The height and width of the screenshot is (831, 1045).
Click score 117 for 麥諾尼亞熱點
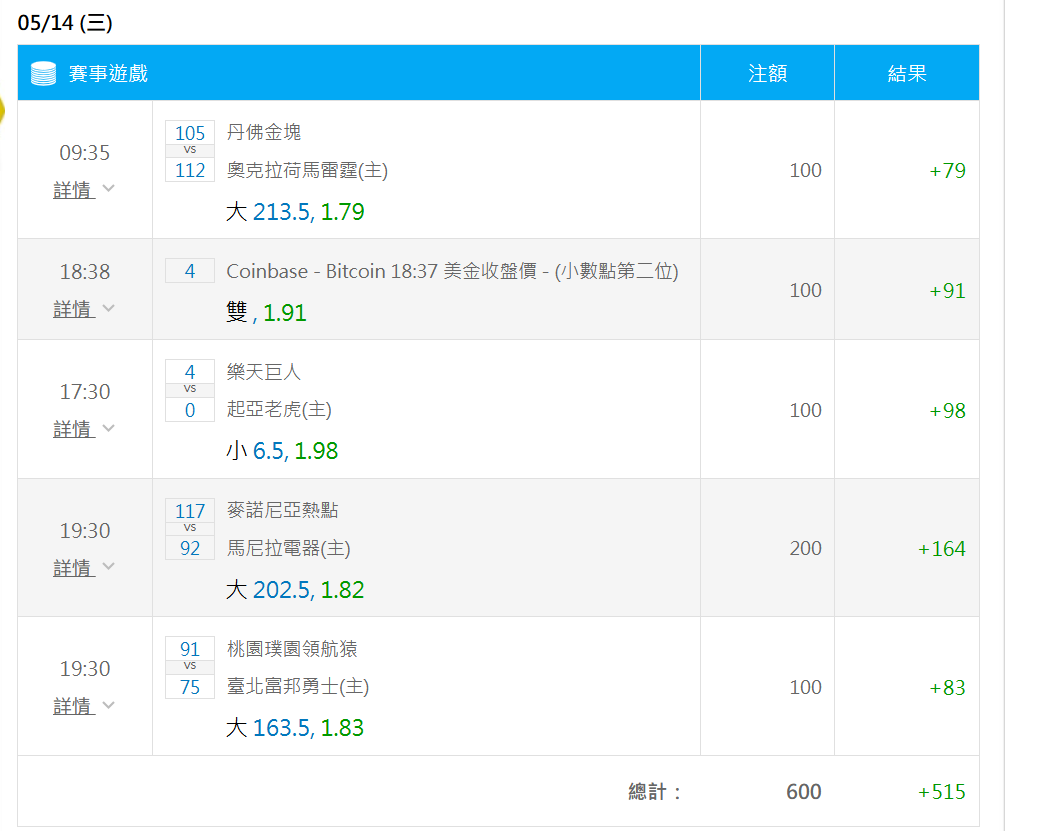coord(190,510)
